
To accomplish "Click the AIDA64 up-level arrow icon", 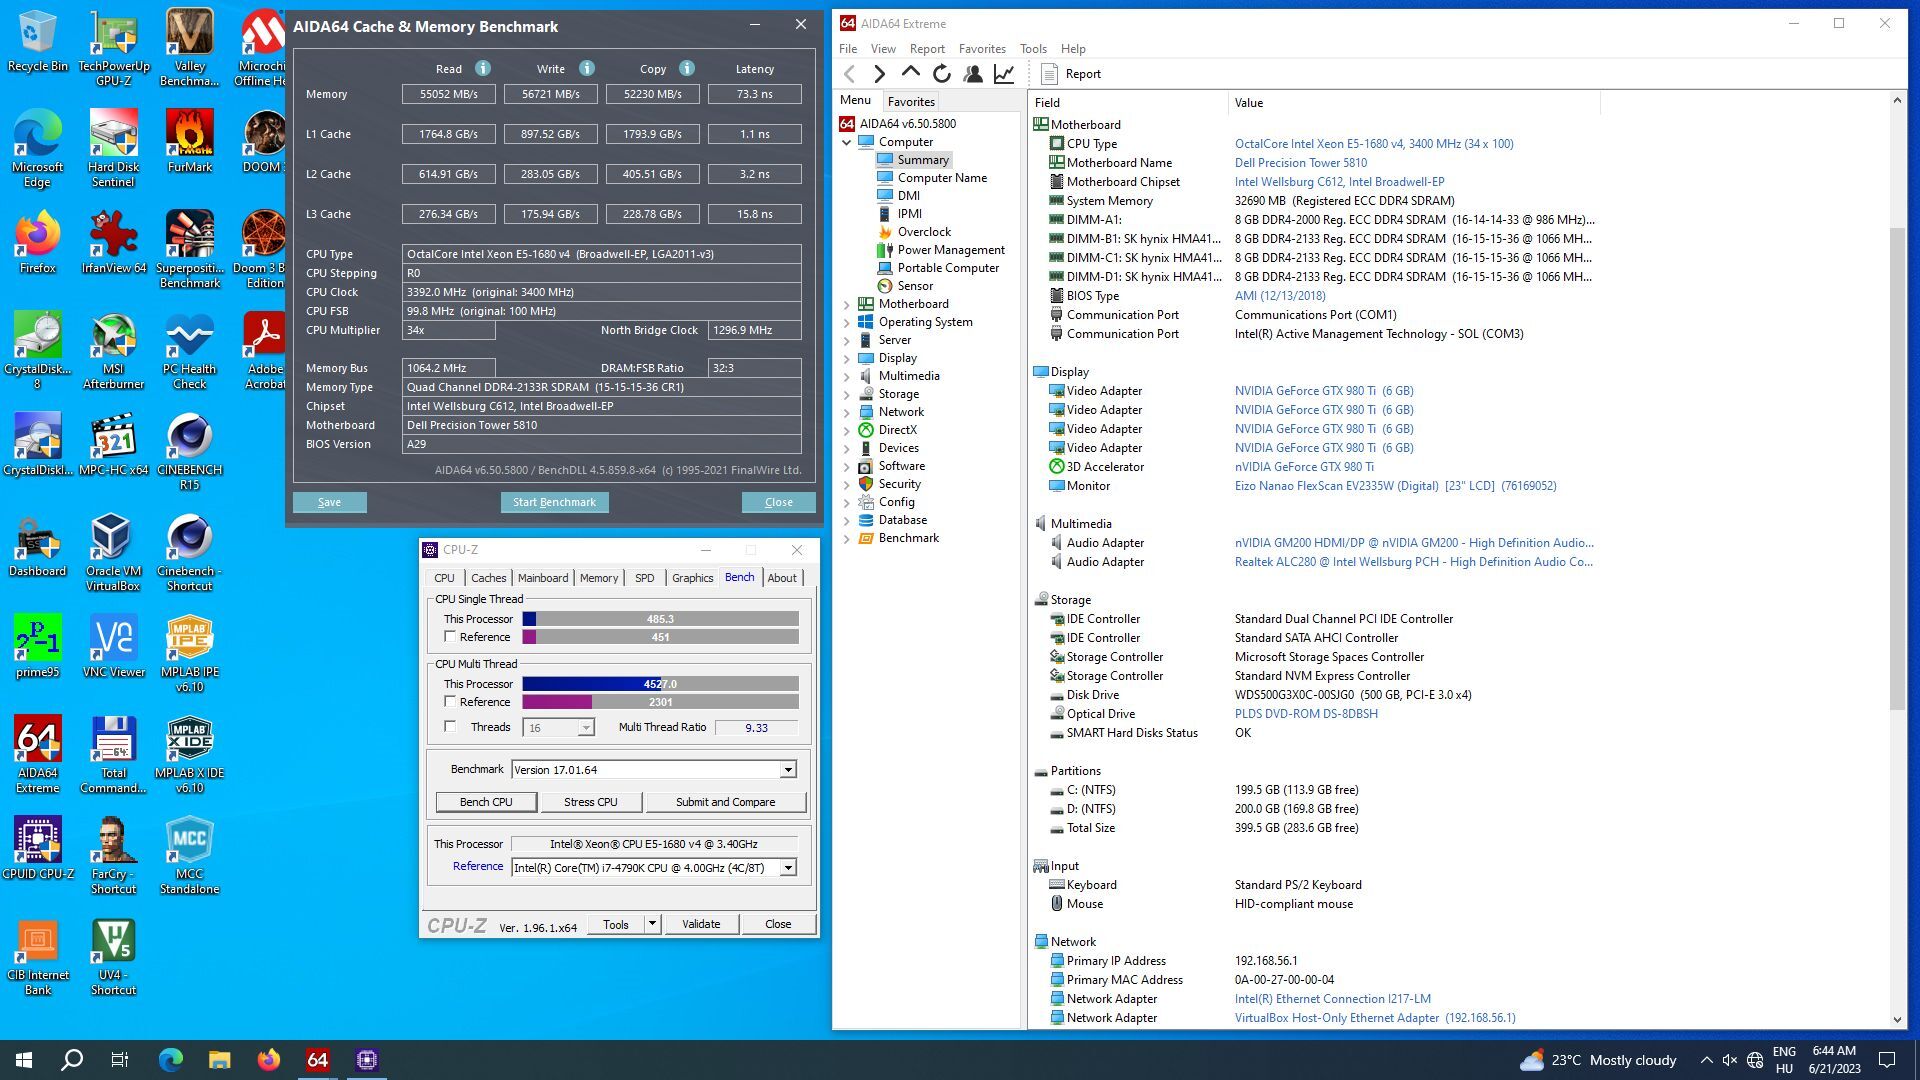I will [x=910, y=73].
